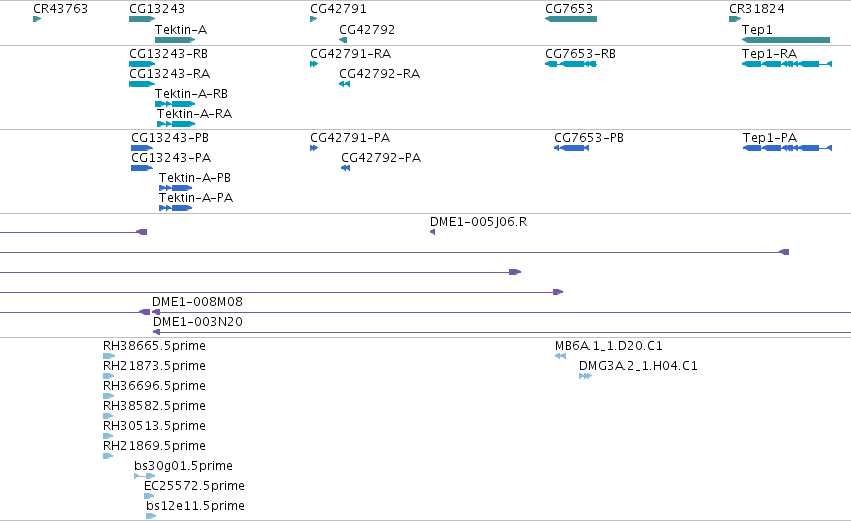Select EST RH38665.5prime

[x=154, y=346]
